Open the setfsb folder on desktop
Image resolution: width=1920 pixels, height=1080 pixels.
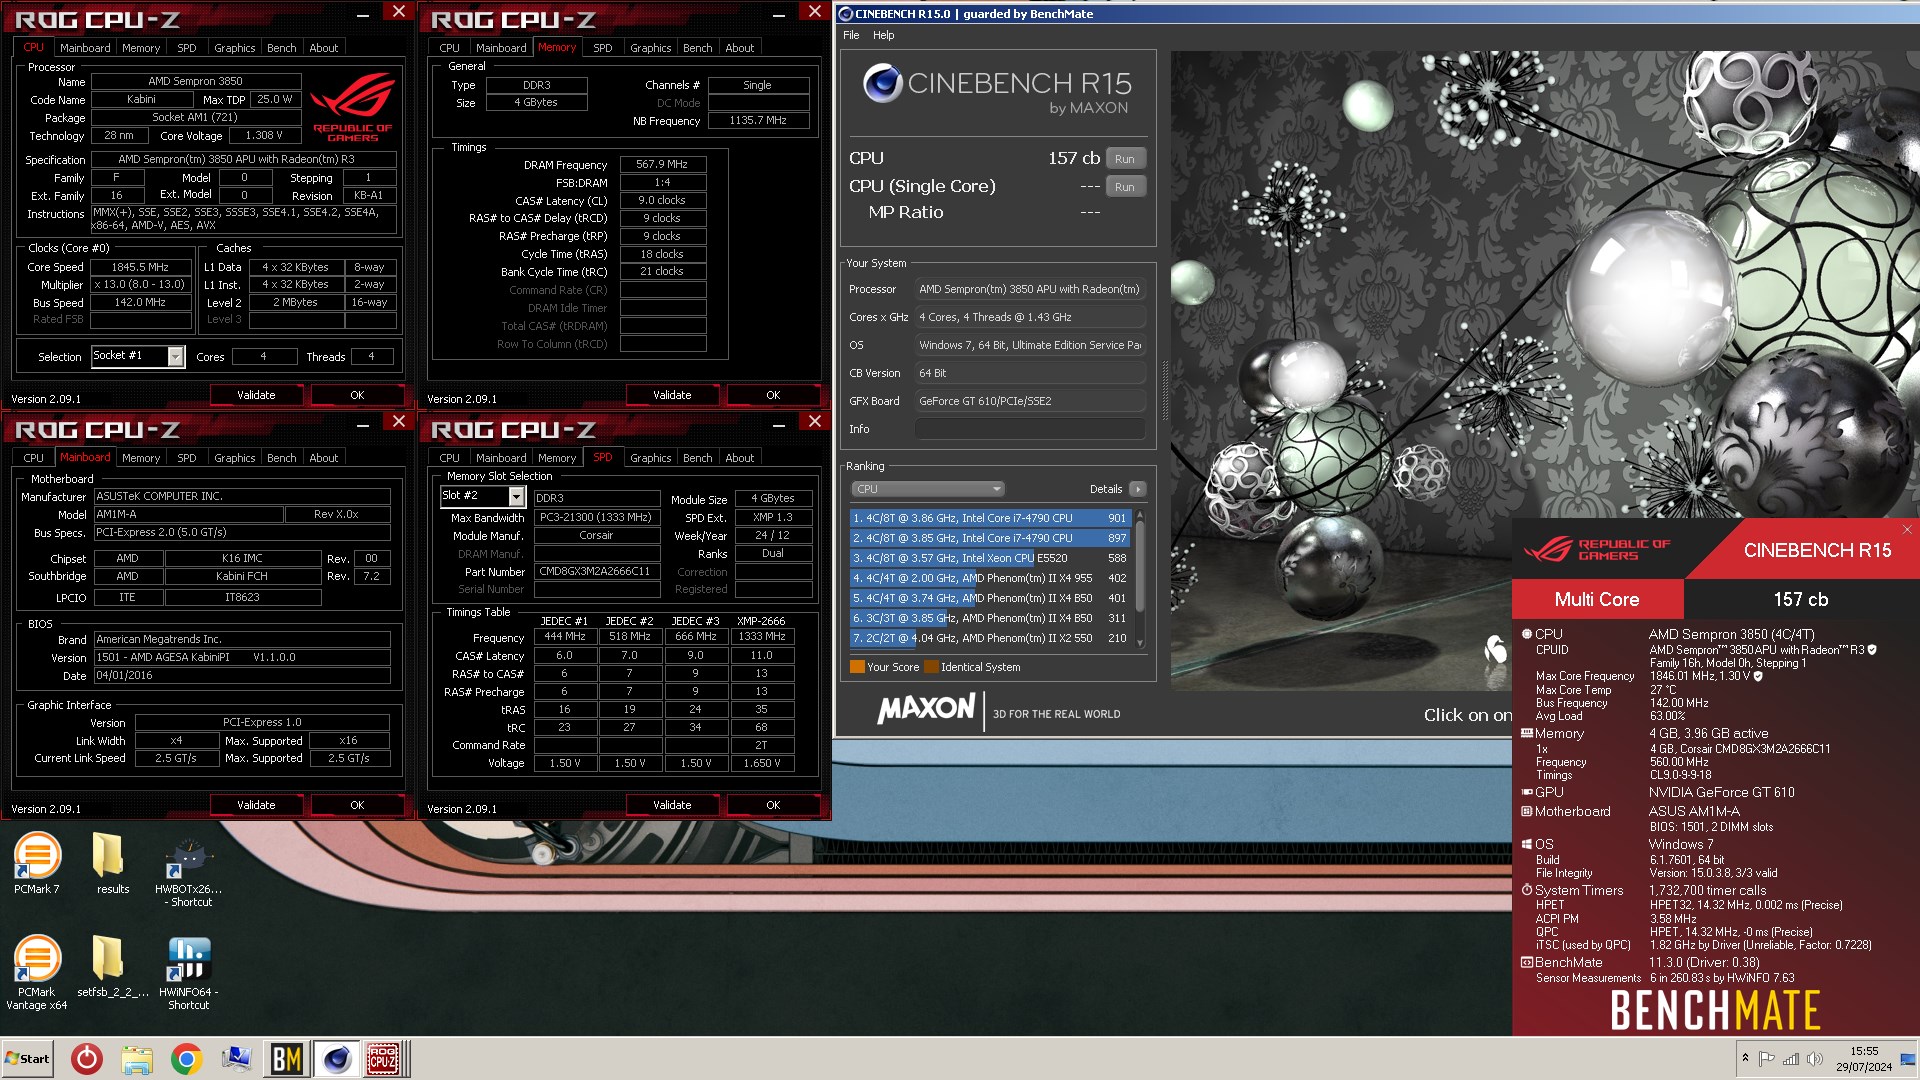coord(112,966)
